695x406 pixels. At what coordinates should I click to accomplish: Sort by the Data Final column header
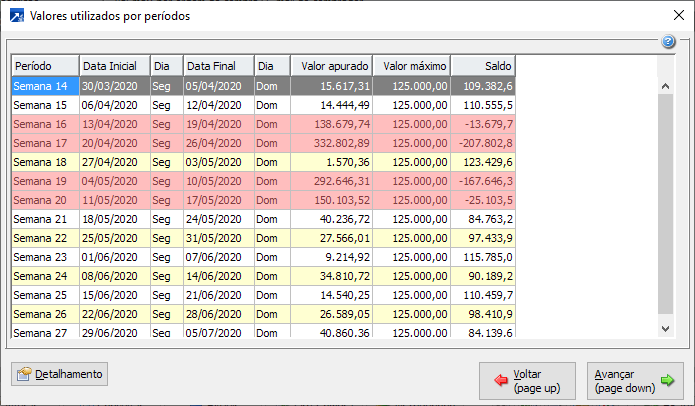[219, 66]
